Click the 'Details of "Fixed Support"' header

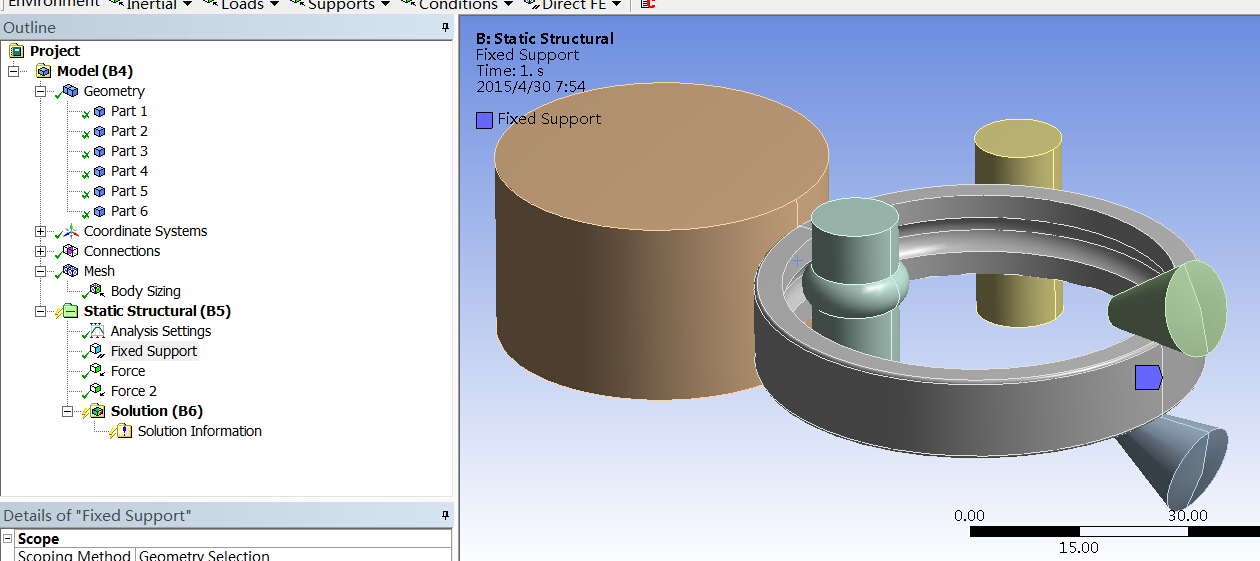click(x=97, y=516)
